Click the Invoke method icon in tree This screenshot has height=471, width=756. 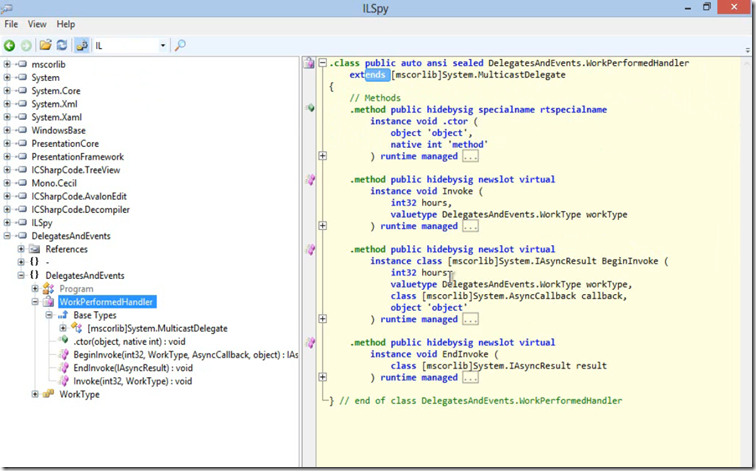click(x=63, y=381)
